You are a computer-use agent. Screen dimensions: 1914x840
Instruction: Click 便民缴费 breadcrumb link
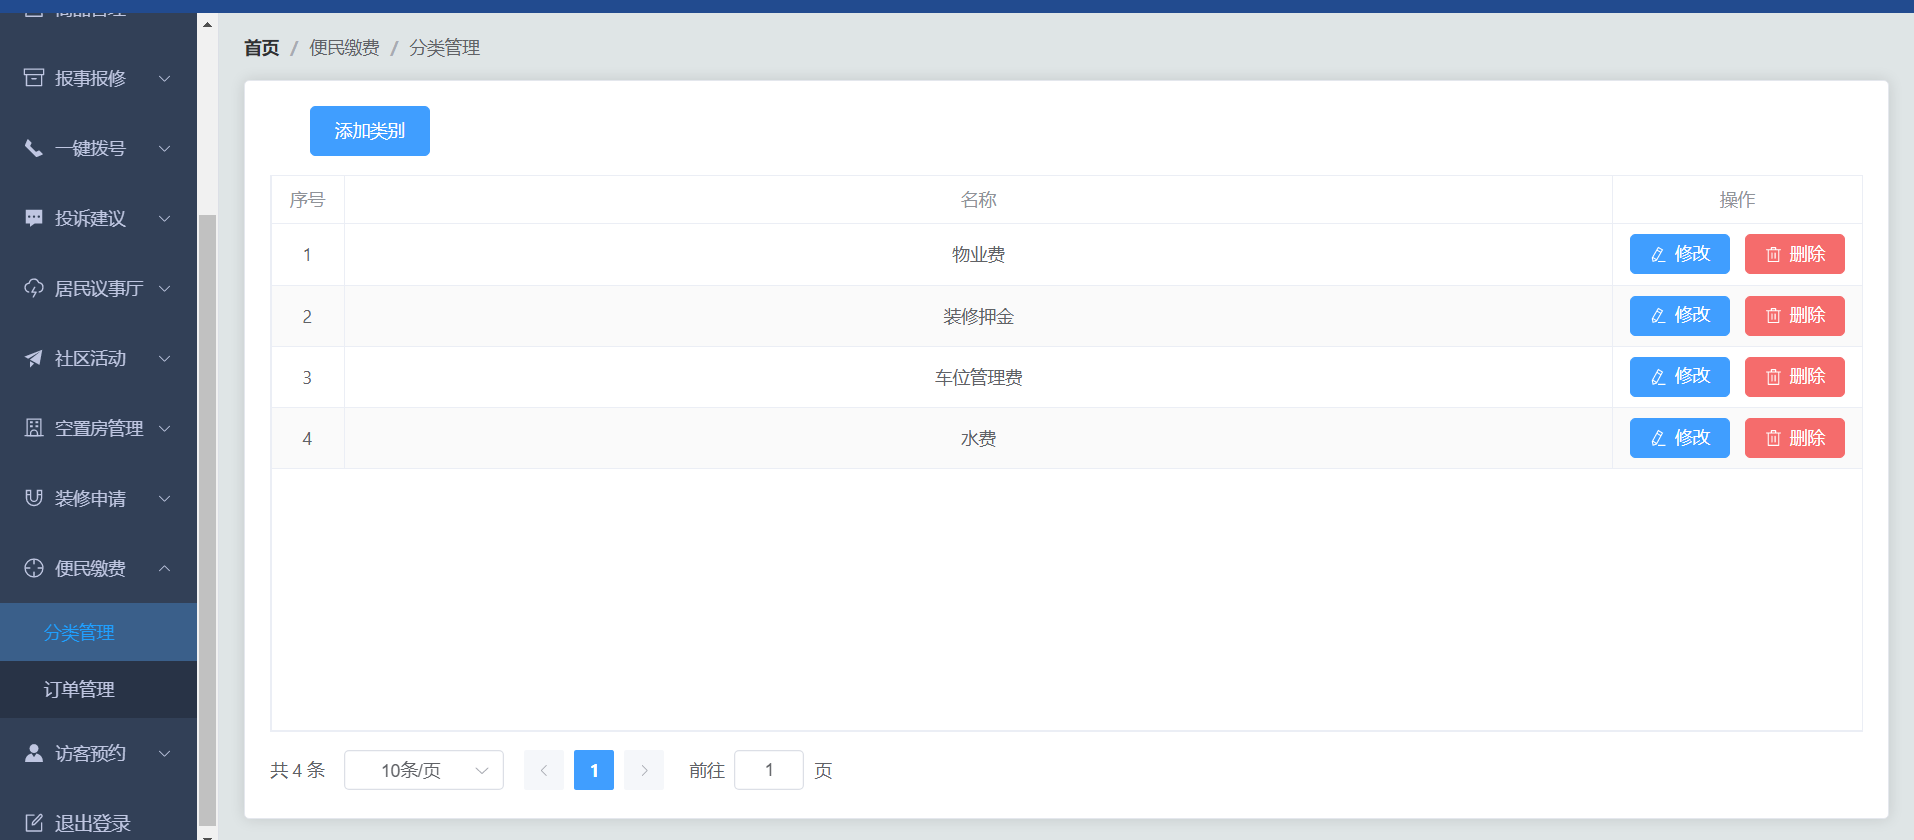[344, 48]
